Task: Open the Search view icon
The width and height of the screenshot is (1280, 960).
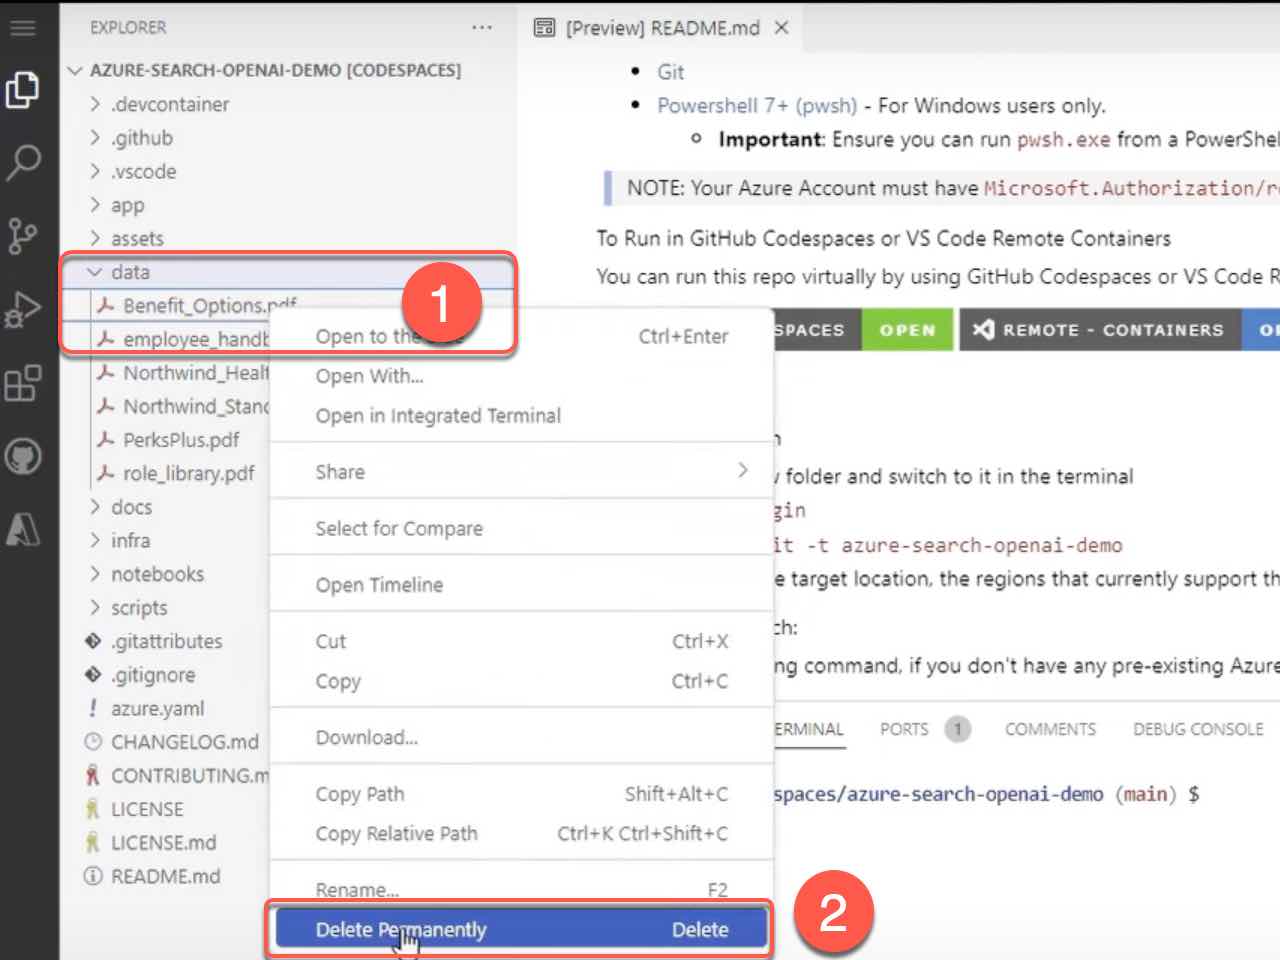Action: coord(23,162)
